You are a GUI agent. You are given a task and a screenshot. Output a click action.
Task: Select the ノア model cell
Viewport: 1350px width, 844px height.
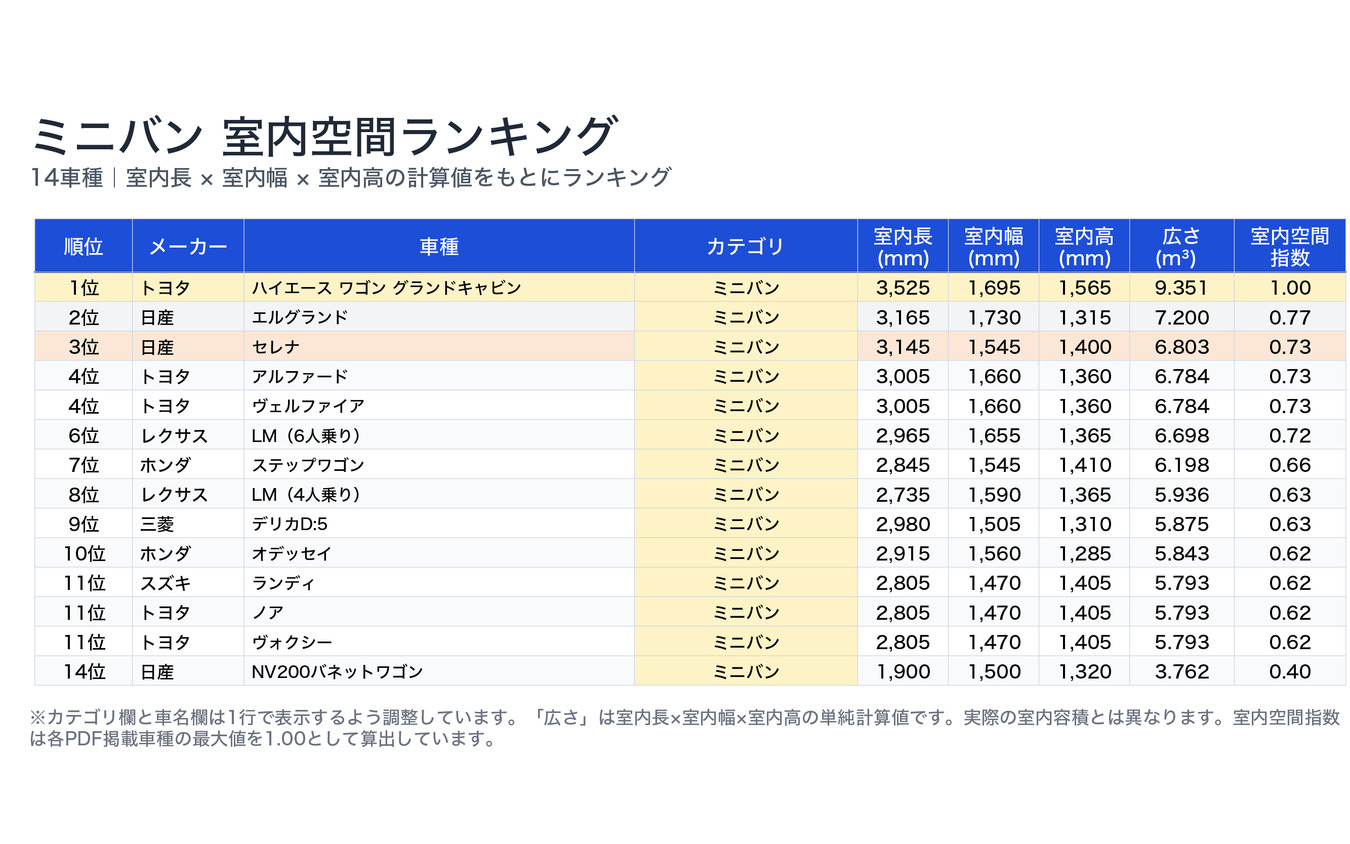[x=439, y=612]
